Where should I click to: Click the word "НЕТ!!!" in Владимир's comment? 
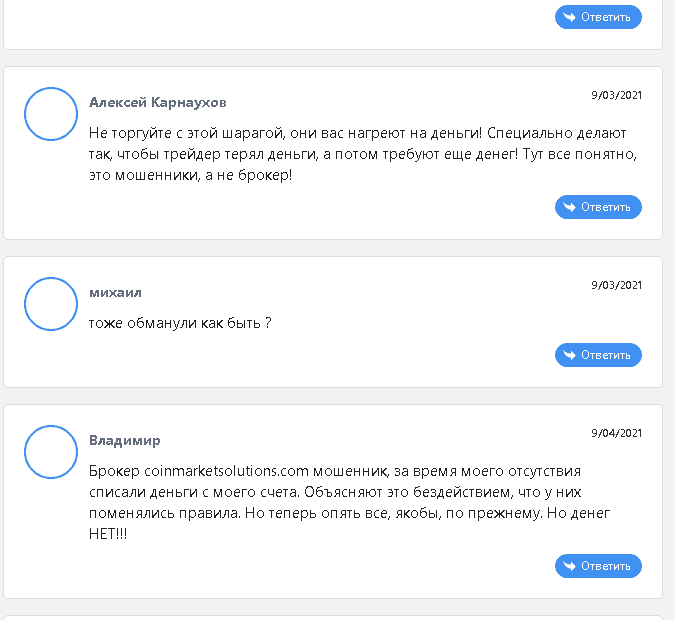click(108, 534)
